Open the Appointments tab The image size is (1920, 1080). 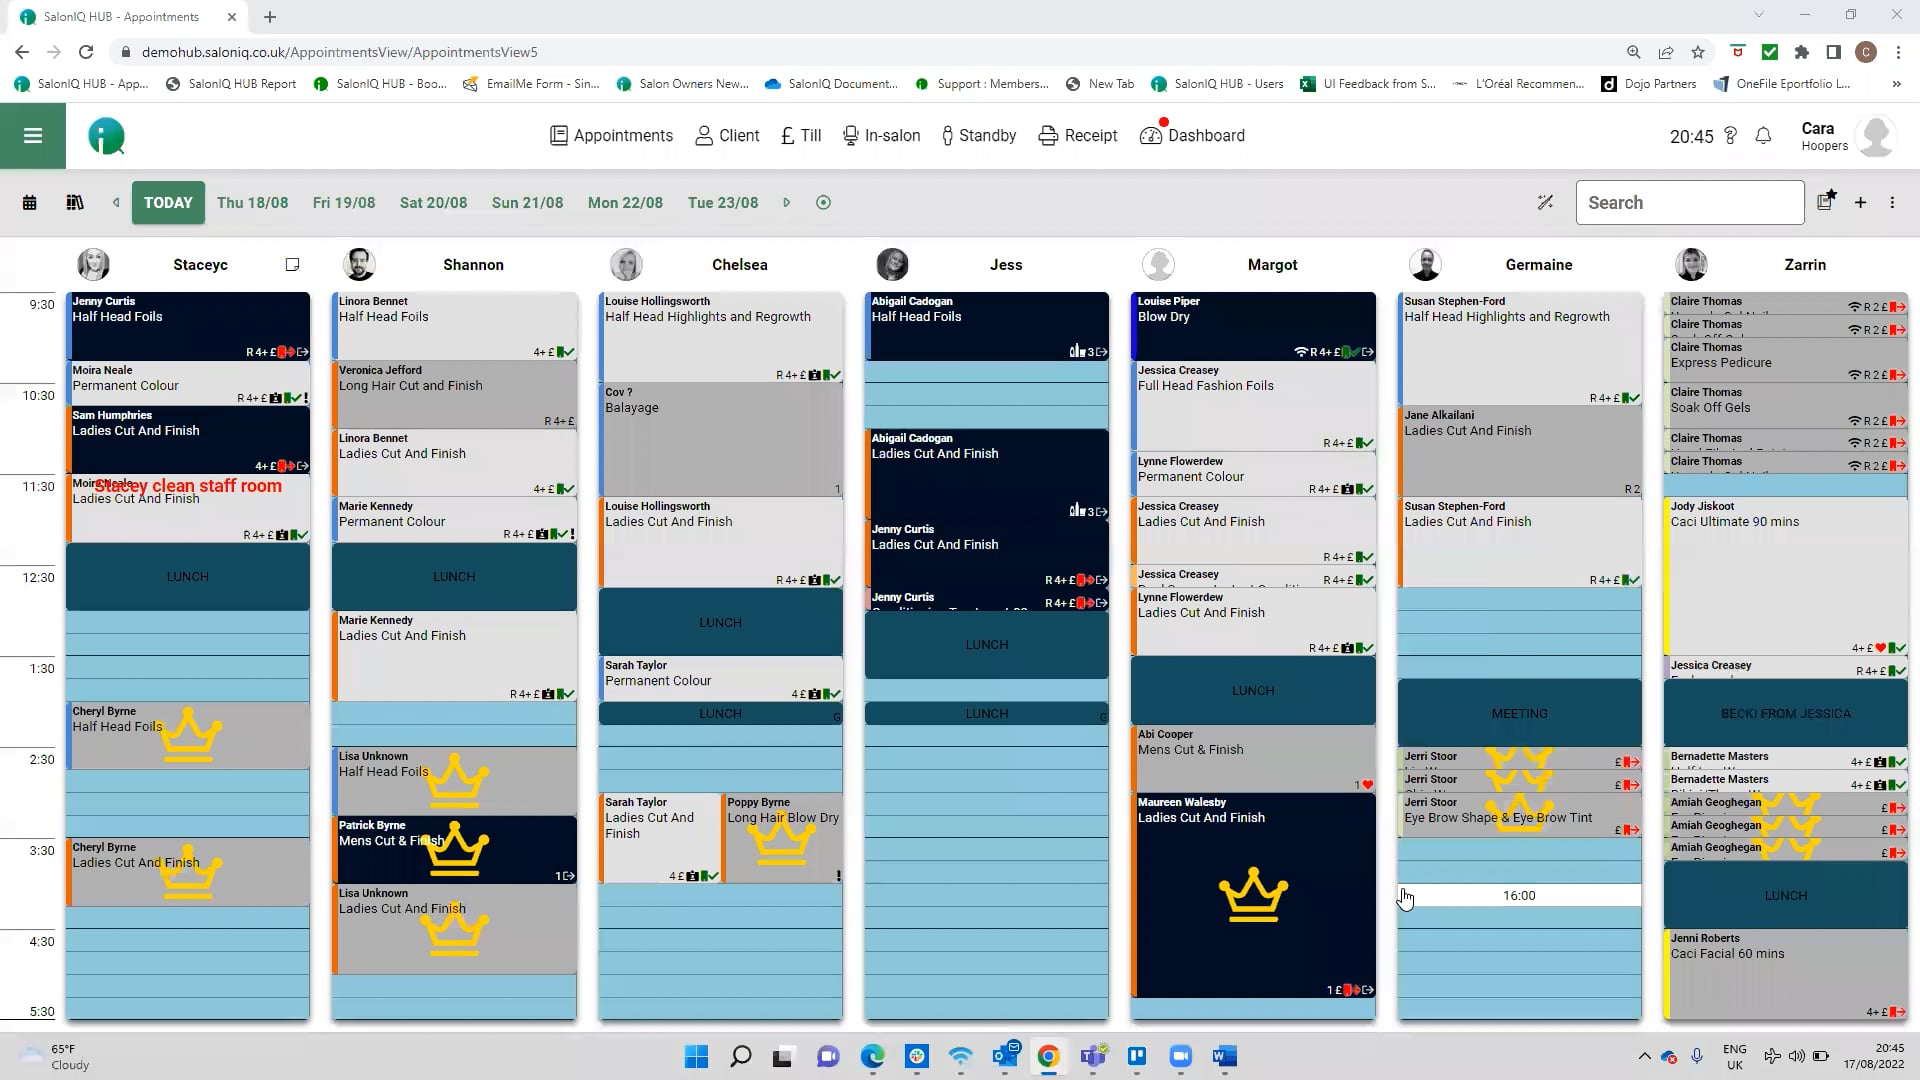pos(611,136)
